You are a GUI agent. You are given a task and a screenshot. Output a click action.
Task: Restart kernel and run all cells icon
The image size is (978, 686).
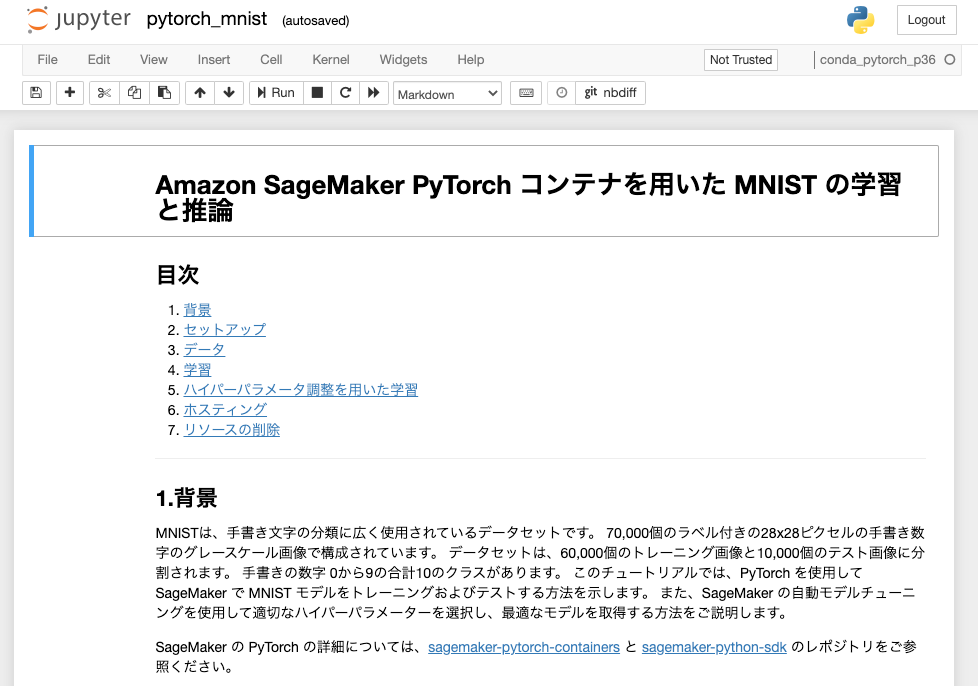[x=374, y=93]
